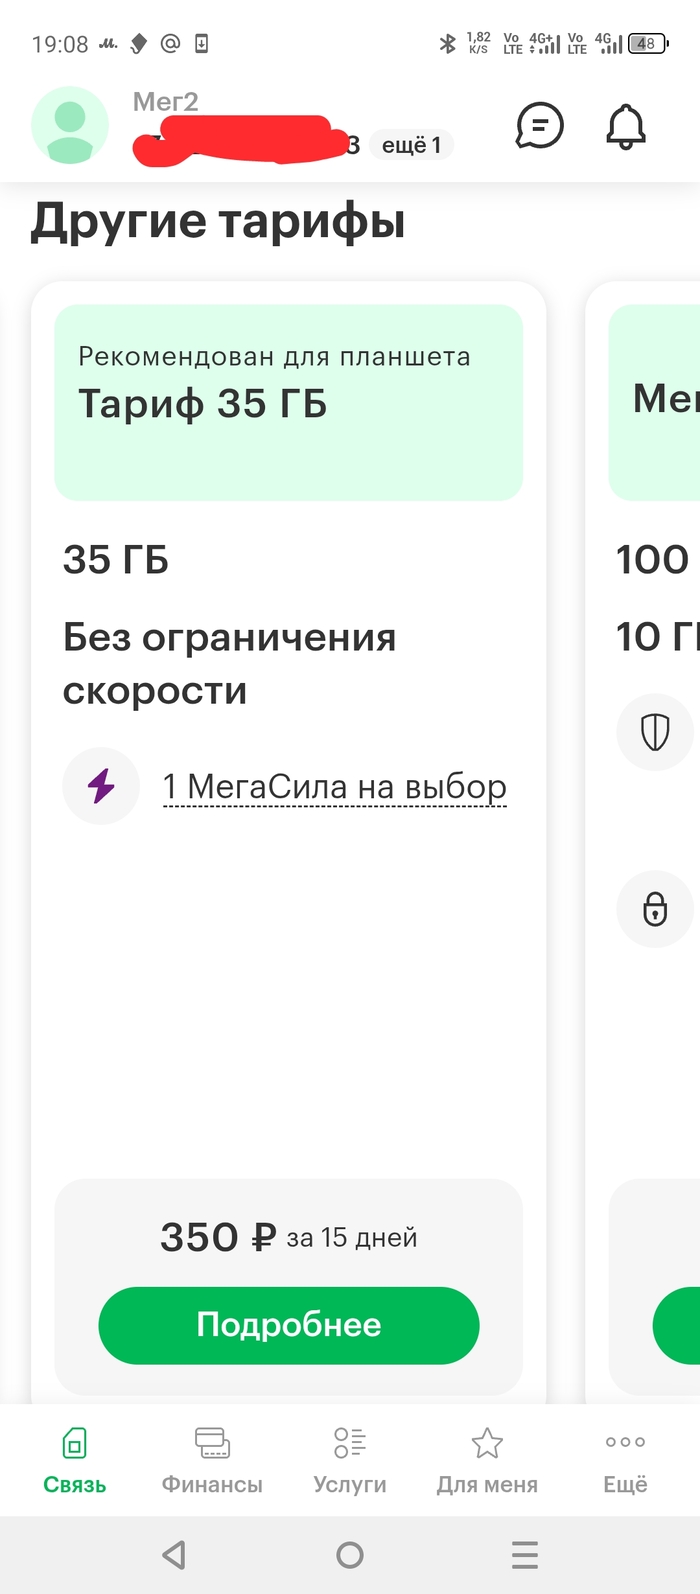Open the chat support icon
Screen dimensions: 700x1594
pyautogui.click(x=539, y=126)
